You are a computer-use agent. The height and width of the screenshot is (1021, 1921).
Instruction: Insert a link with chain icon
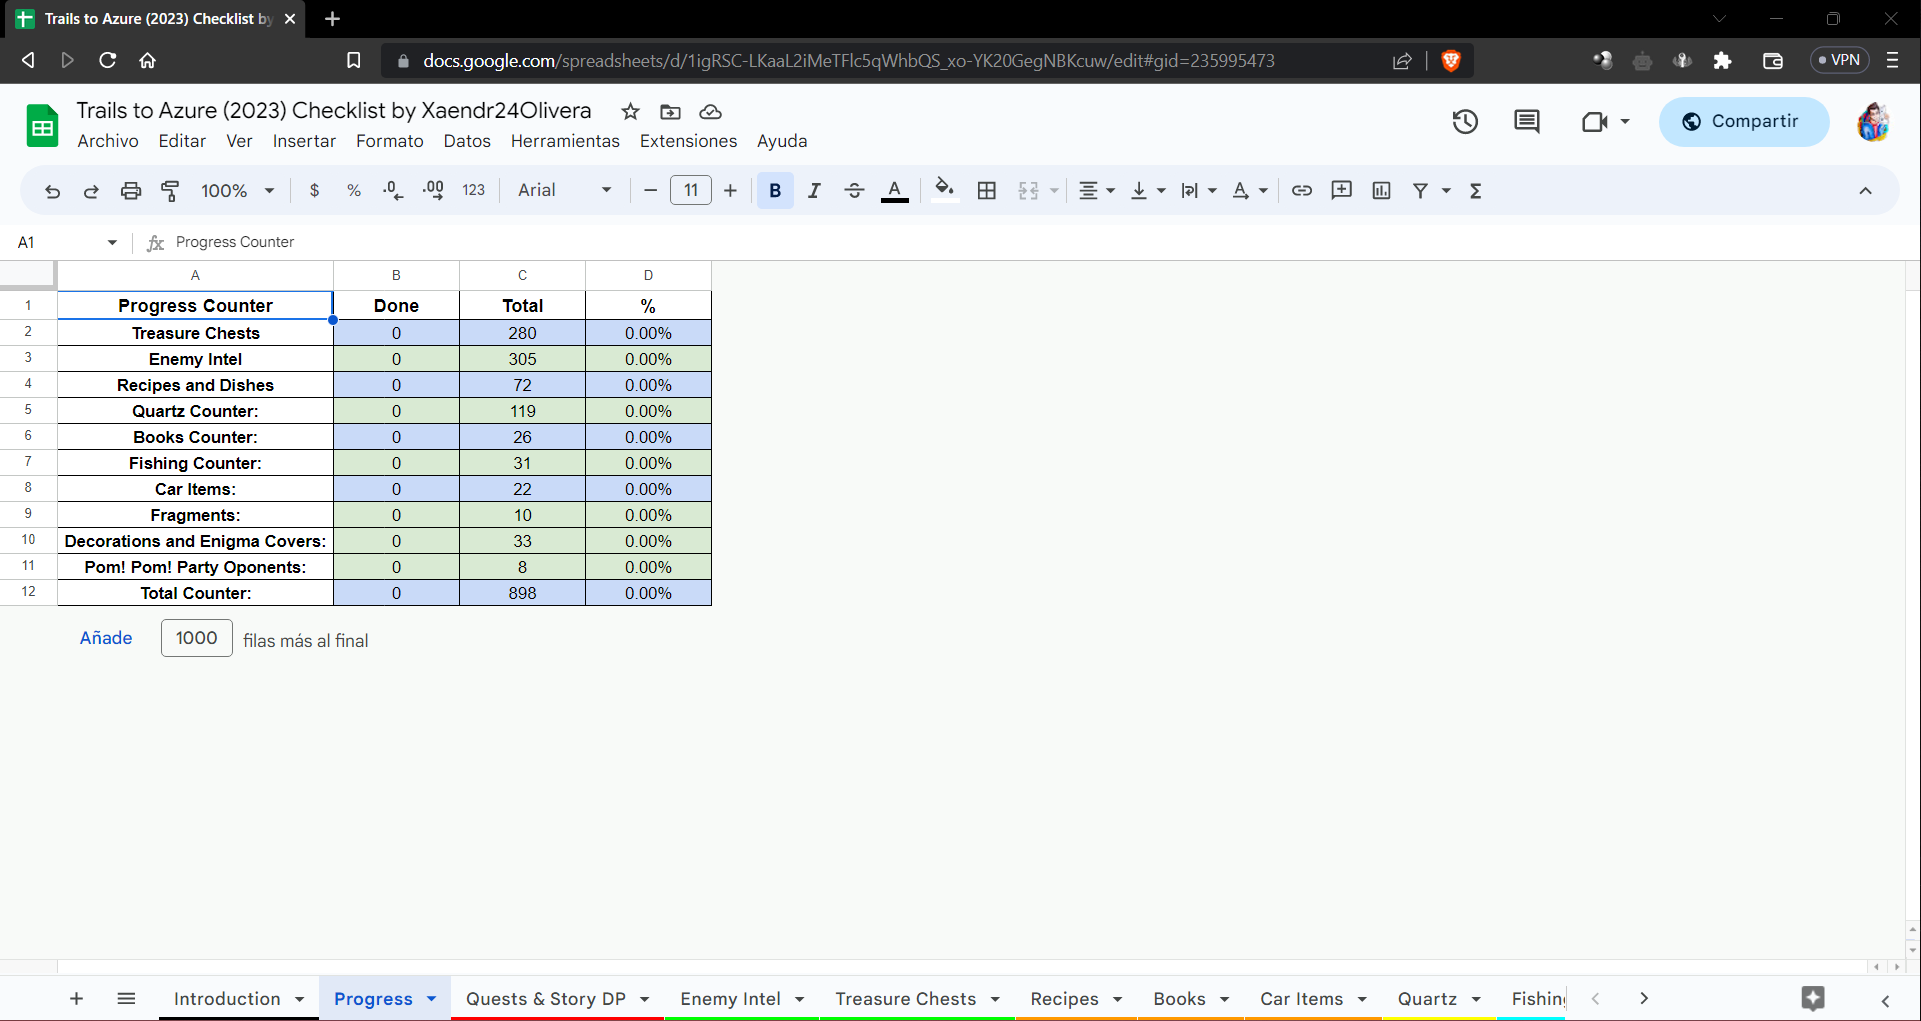[x=1302, y=191]
